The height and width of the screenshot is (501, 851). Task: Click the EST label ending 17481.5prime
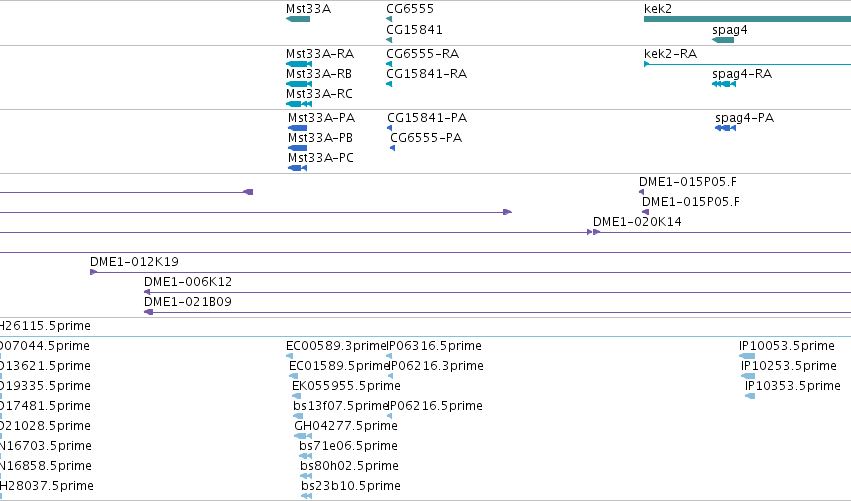(x=45, y=406)
